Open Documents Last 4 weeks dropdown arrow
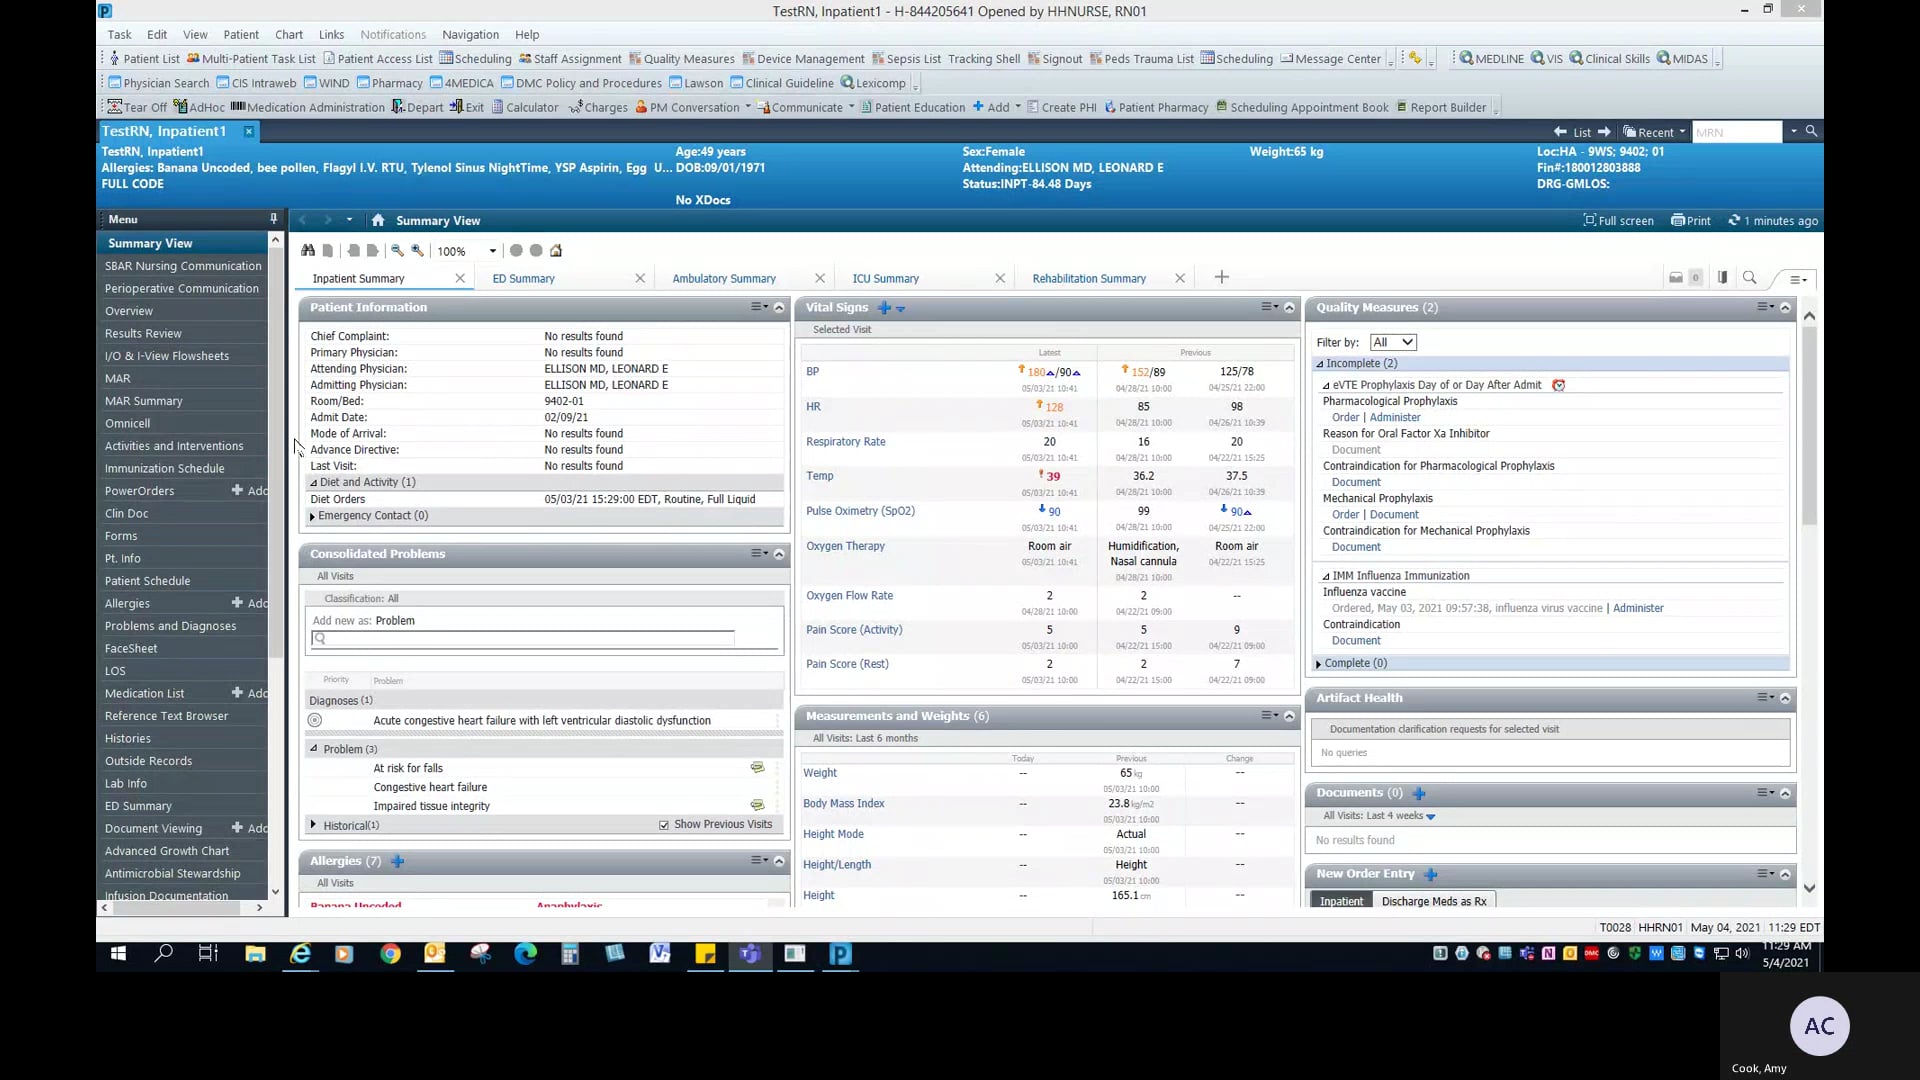Viewport: 1920px width, 1080px height. click(1431, 817)
